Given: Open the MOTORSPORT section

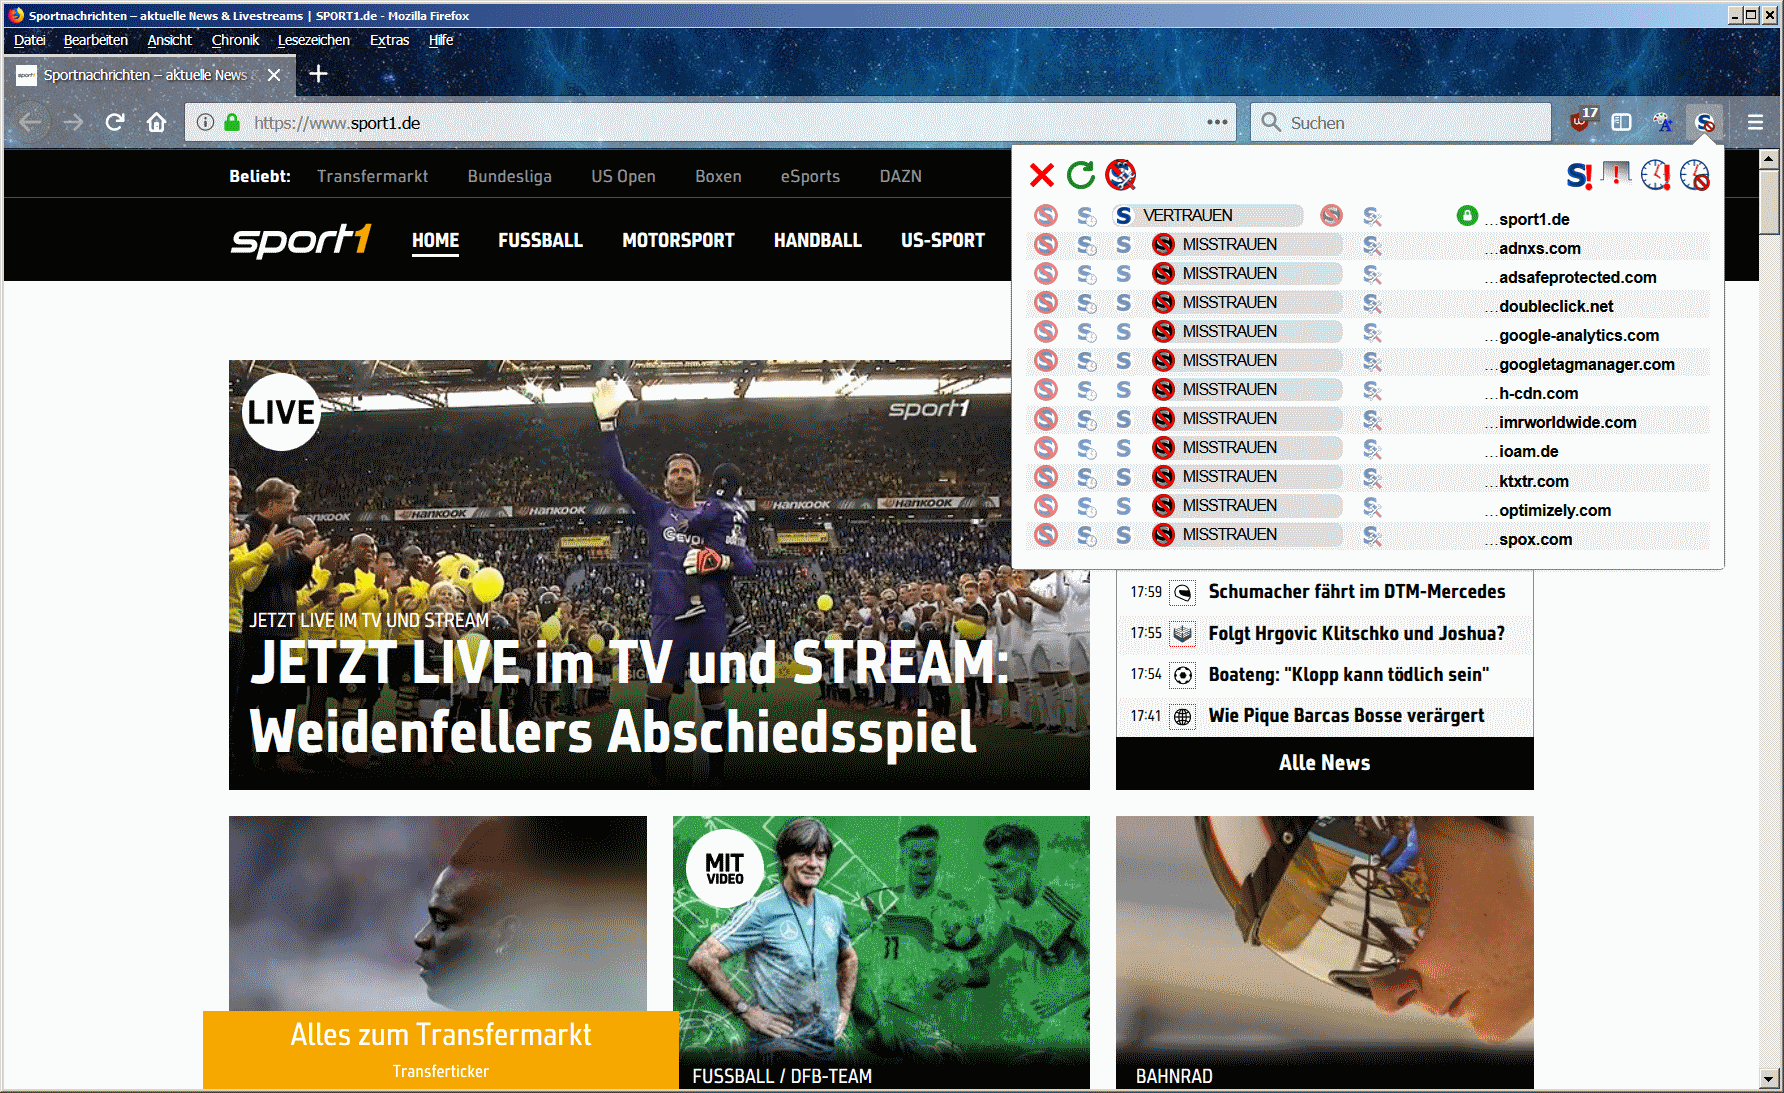Looking at the screenshot, I should 678,240.
